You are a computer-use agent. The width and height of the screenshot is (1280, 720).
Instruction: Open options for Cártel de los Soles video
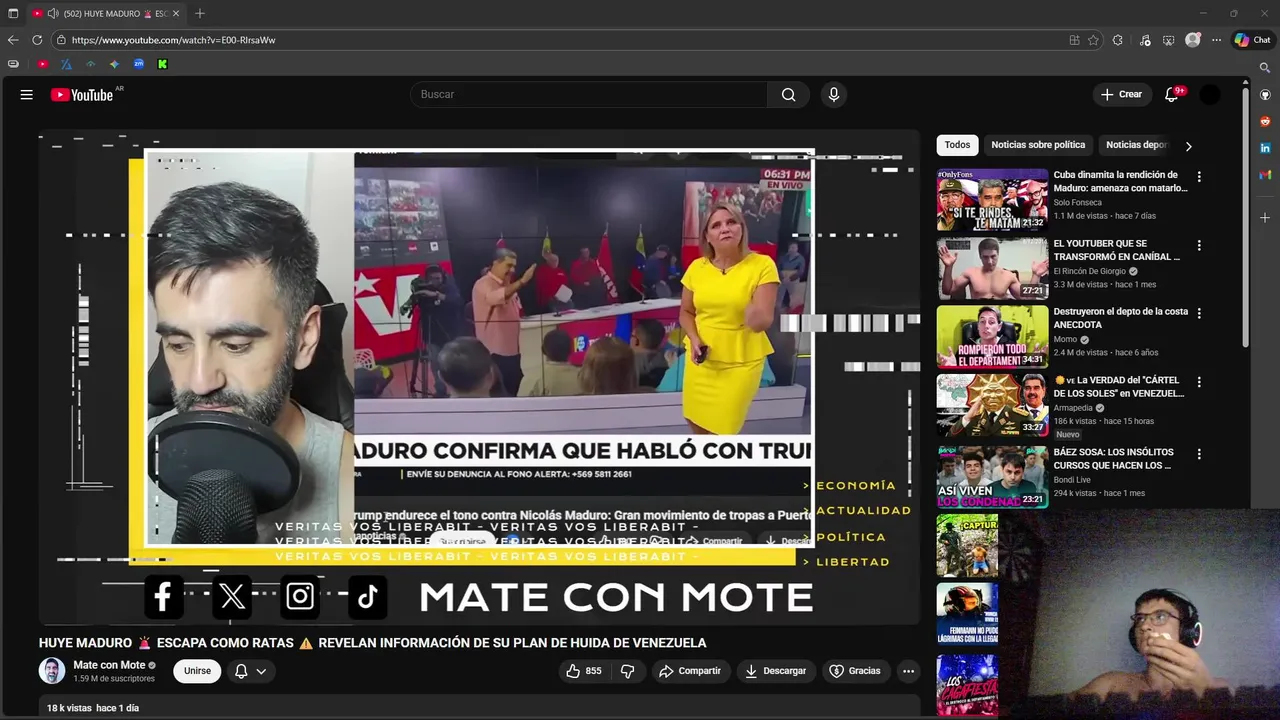coord(1199,382)
